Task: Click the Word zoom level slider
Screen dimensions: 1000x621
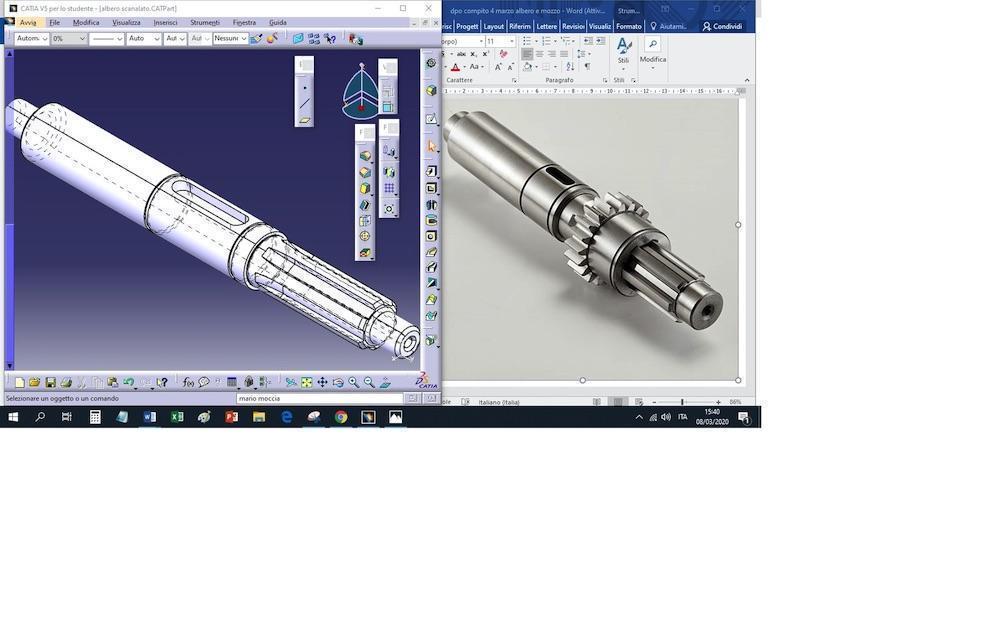Action: [x=683, y=402]
